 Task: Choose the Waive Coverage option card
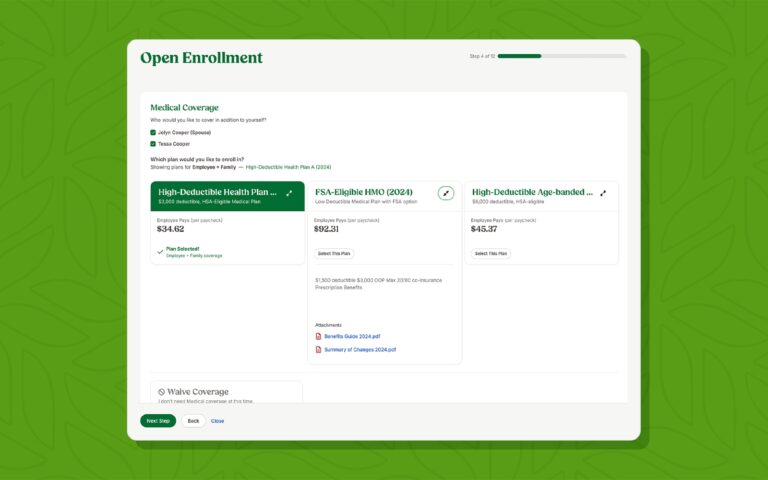coord(226,393)
